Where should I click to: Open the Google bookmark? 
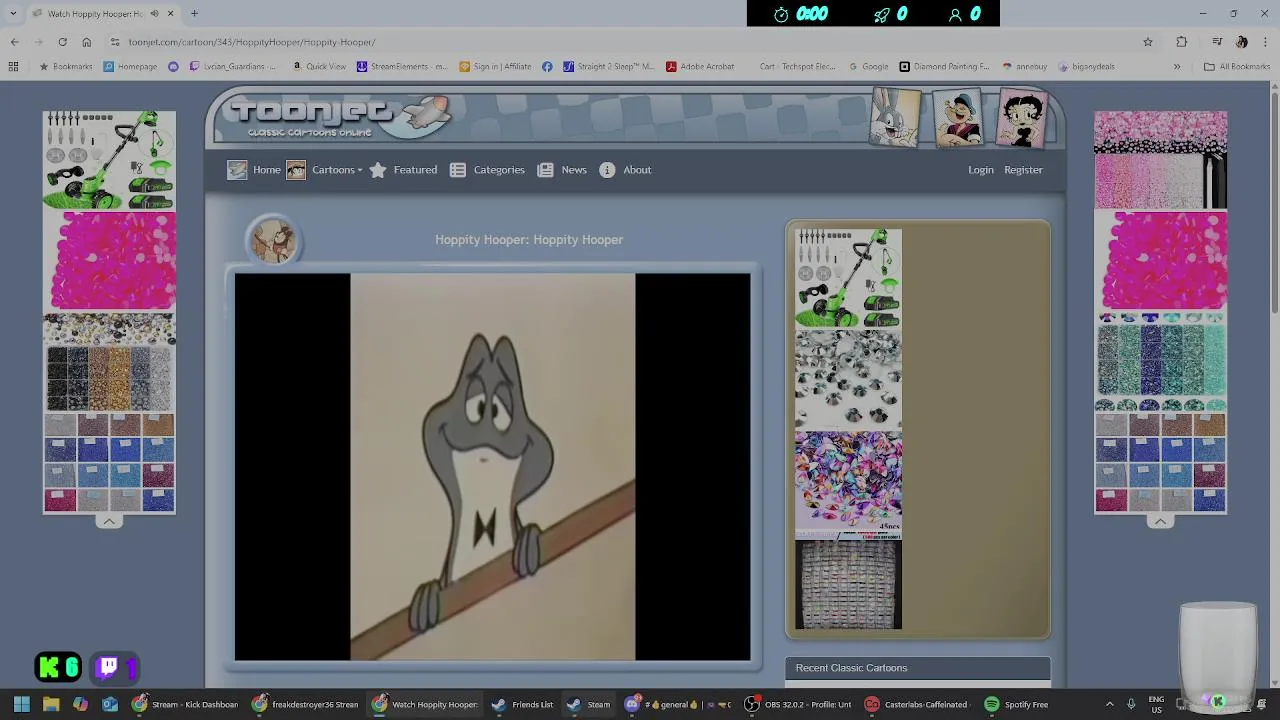coord(868,67)
